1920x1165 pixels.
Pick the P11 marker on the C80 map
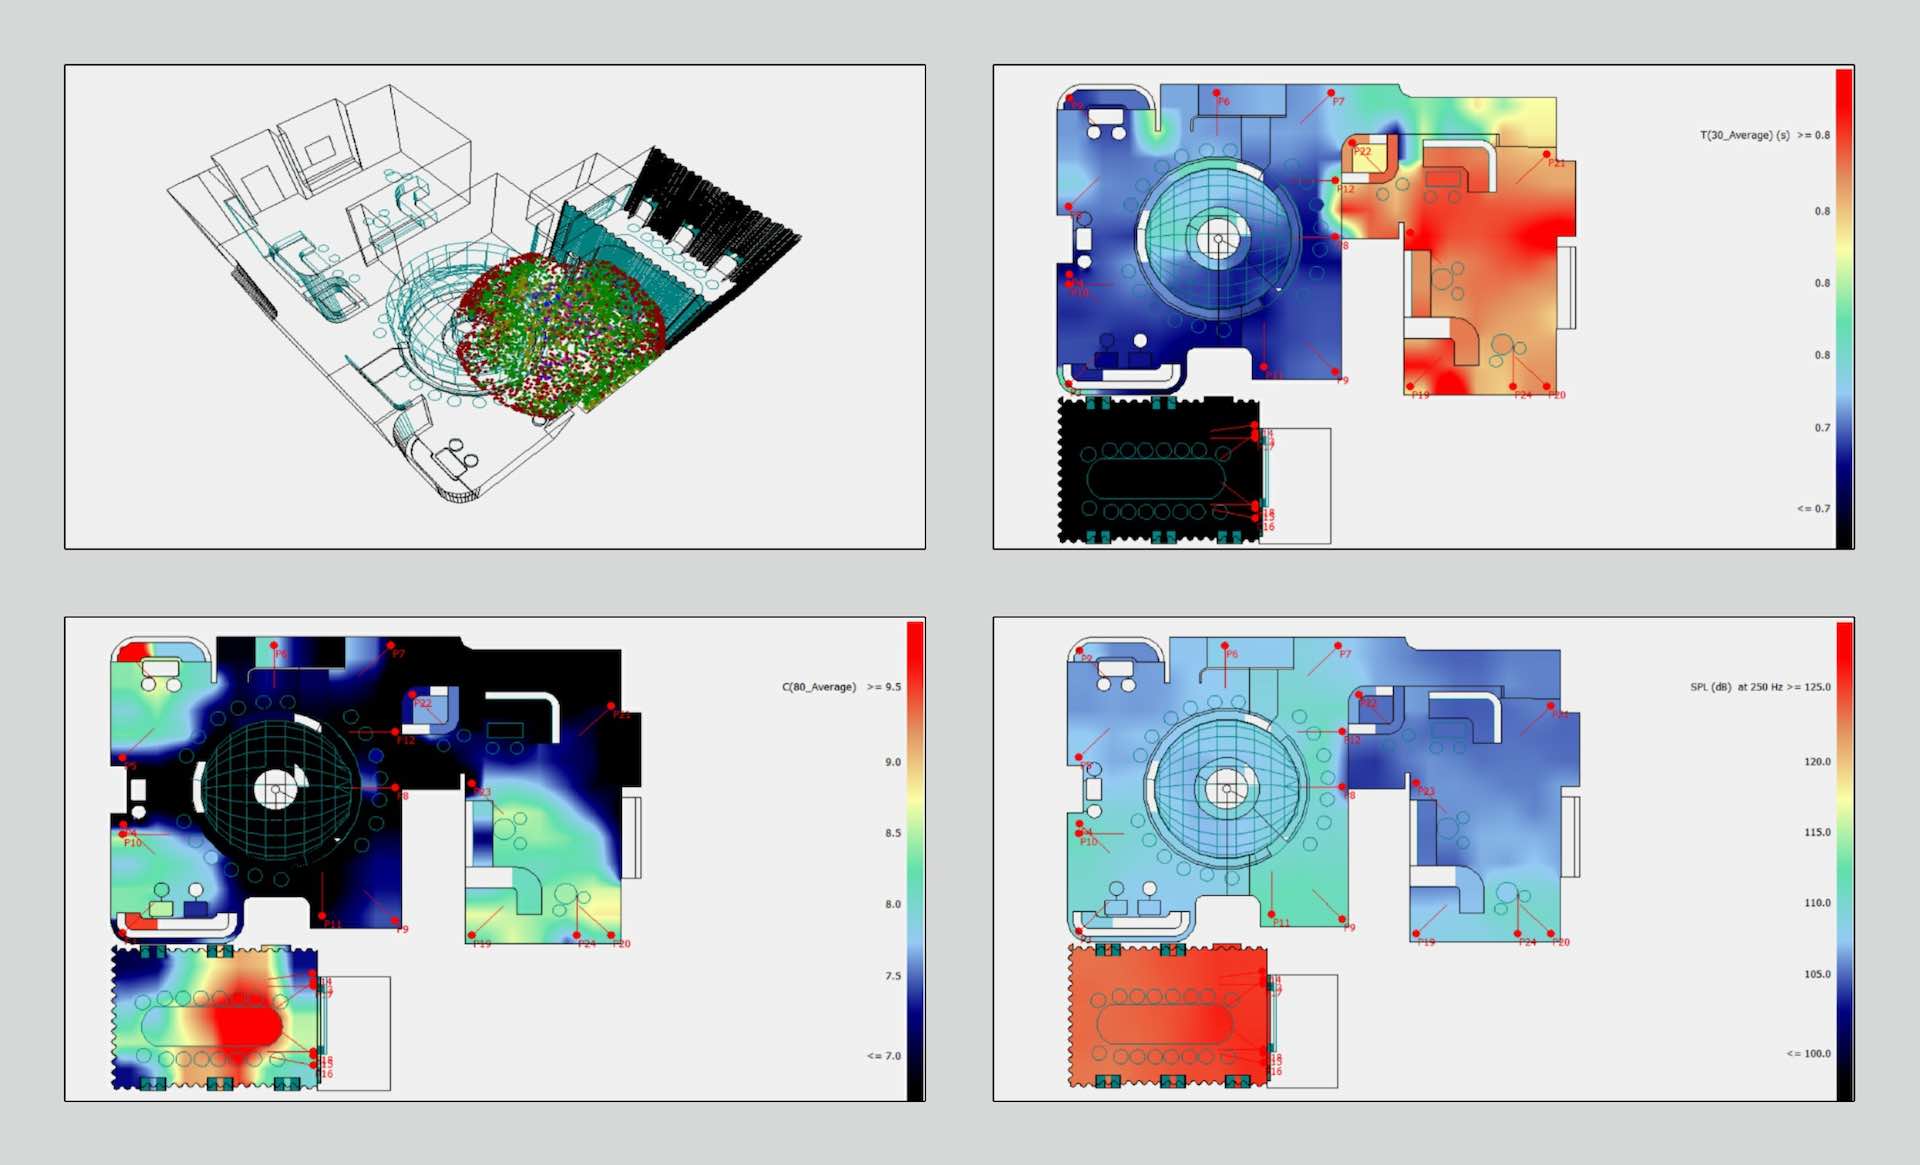tap(322, 915)
